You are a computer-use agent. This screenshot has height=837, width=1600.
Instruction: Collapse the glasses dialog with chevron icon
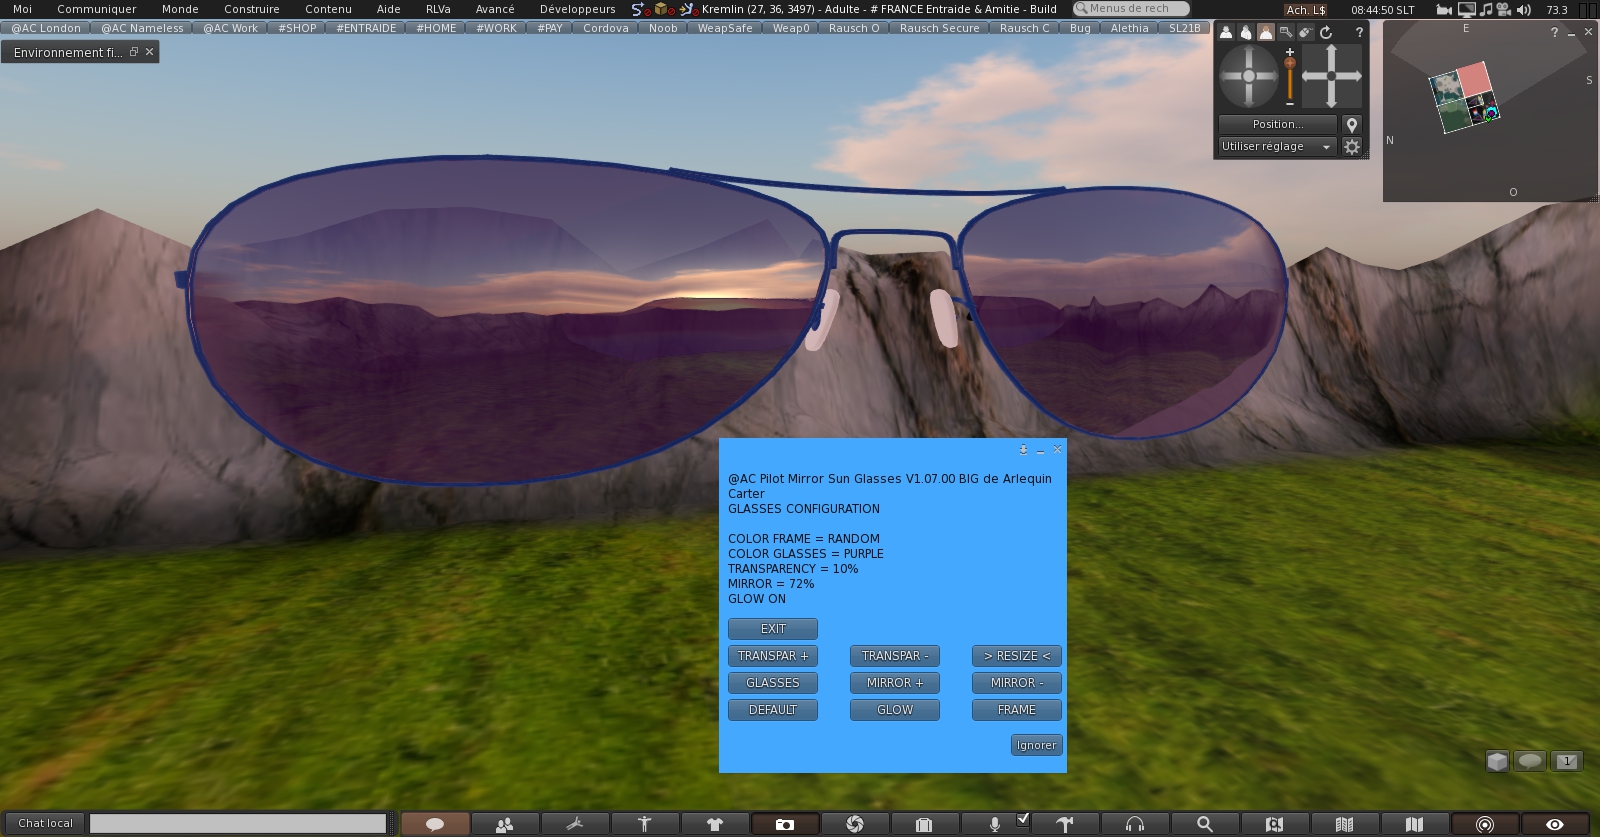pyautogui.click(x=1023, y=450)
